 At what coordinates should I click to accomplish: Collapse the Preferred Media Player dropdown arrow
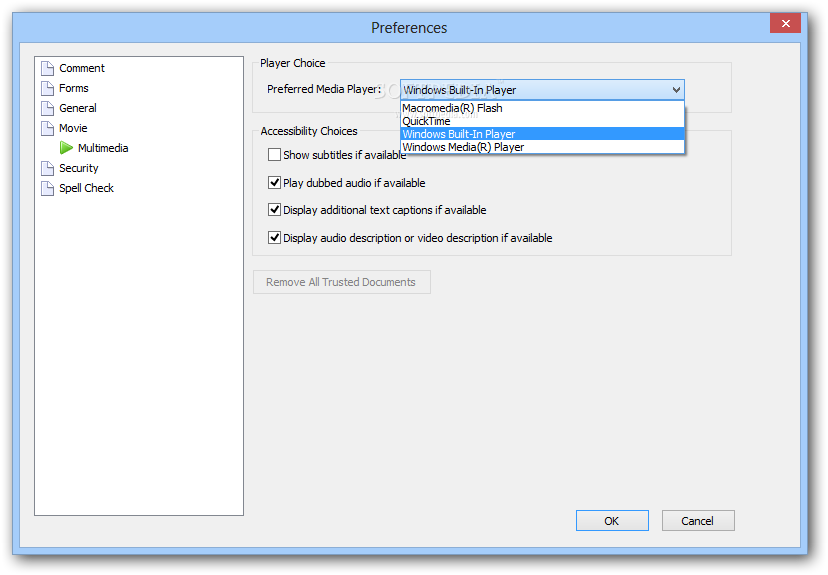[676, 90]
